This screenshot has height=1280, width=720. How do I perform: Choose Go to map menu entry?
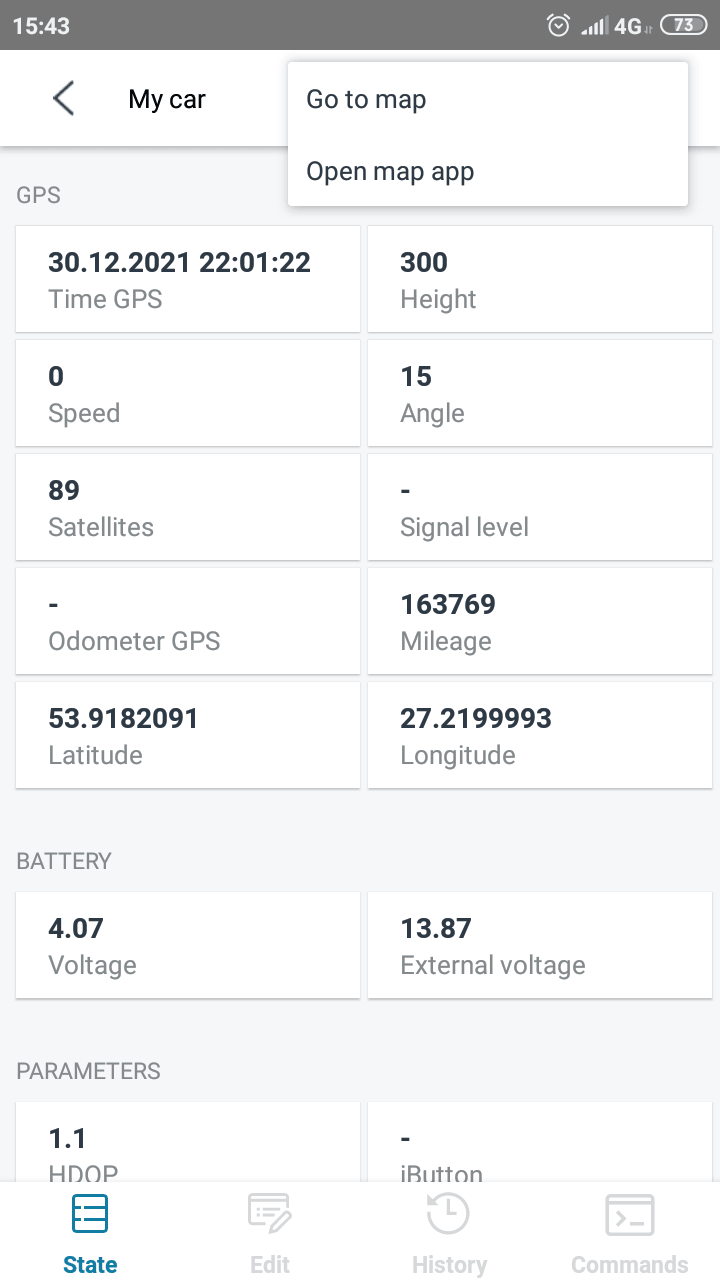[x=488, y=99]
